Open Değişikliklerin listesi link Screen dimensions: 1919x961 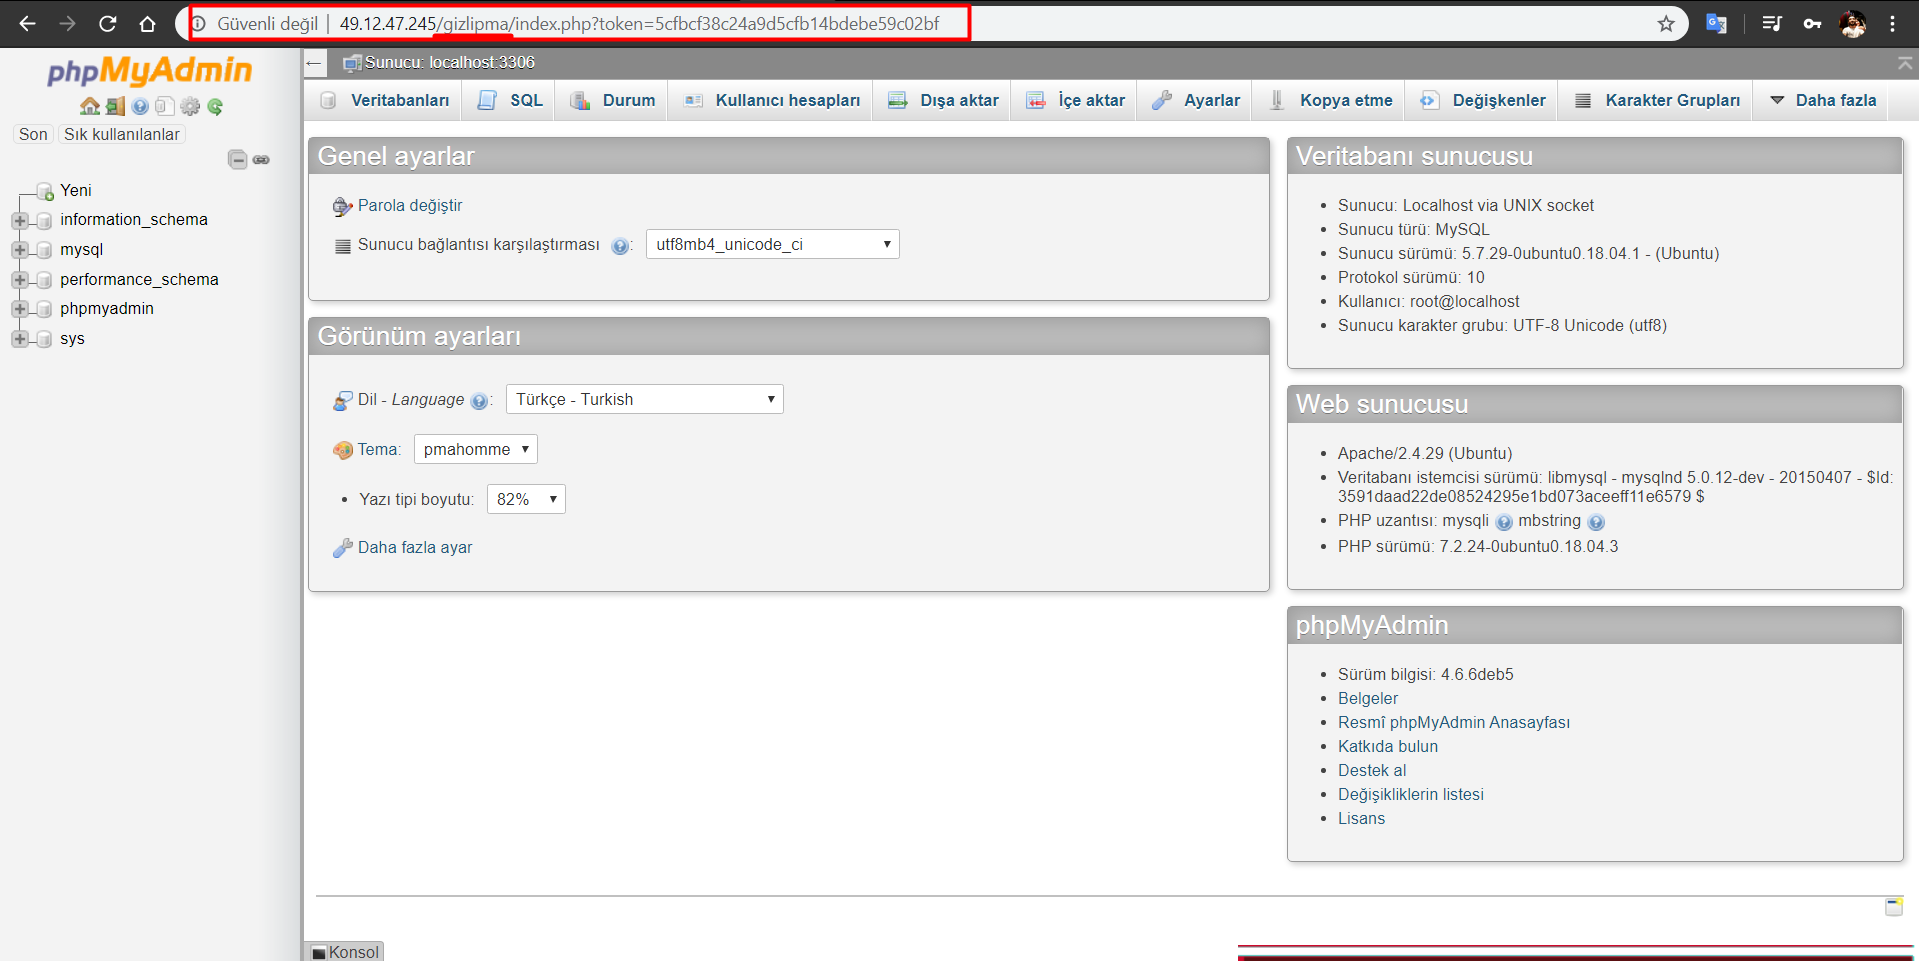pyautogui.click(x=1411, y=794)
